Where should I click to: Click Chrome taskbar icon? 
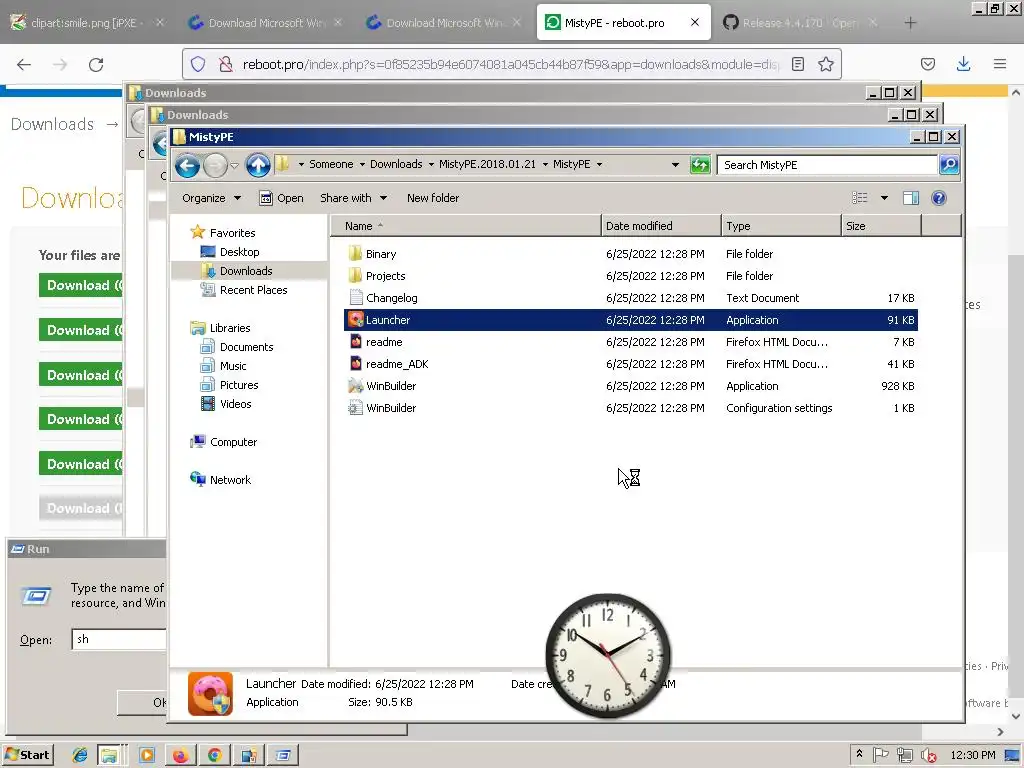coord(214,756)
